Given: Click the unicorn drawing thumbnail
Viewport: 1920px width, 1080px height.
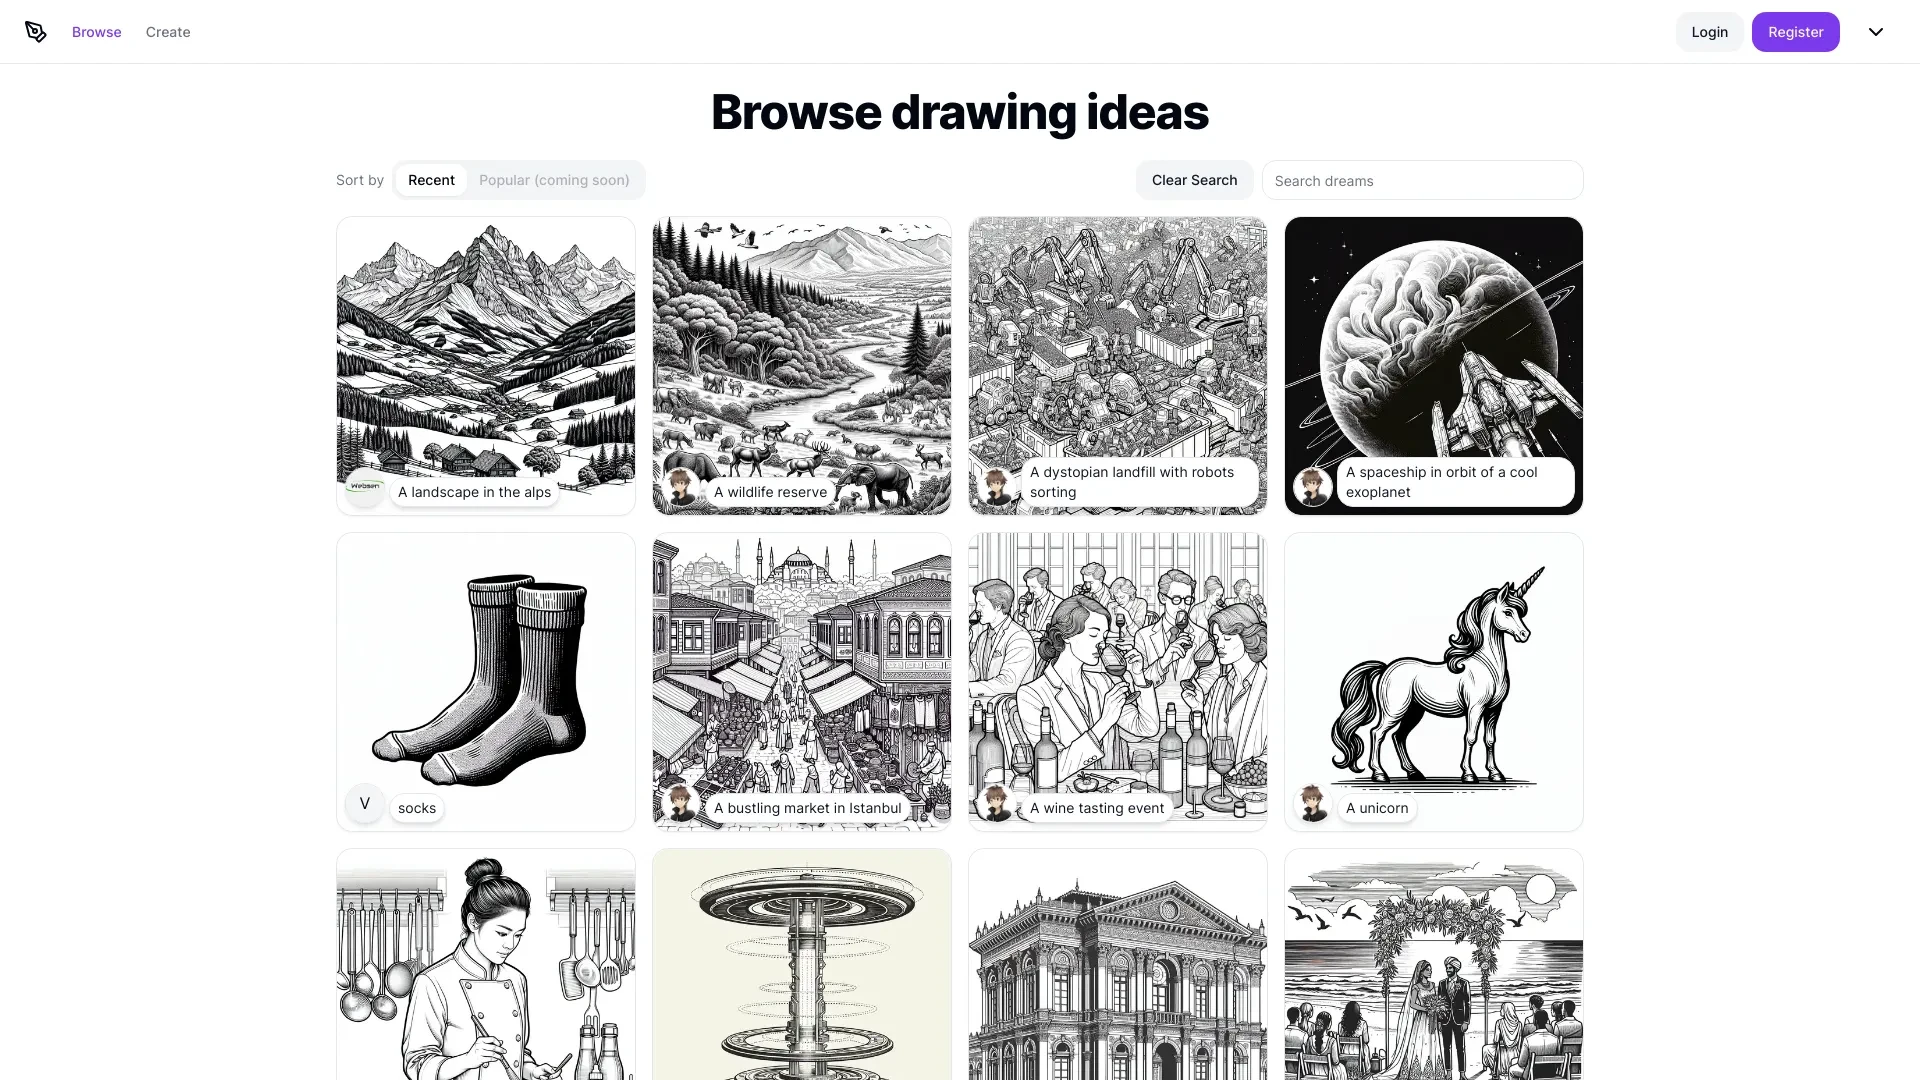Looking at the screenshot, I should pyautogui.click(x=1433, y=680).
